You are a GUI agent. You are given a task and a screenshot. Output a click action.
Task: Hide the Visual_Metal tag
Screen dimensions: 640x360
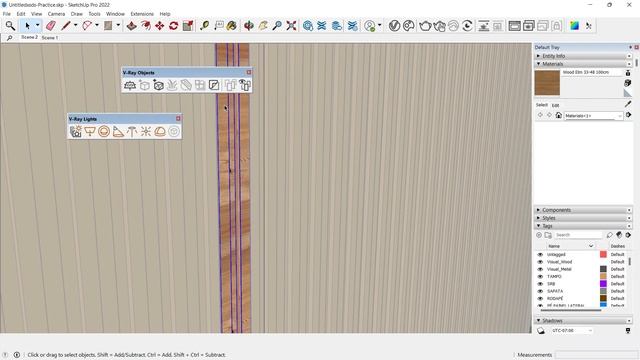coord(540,269)
